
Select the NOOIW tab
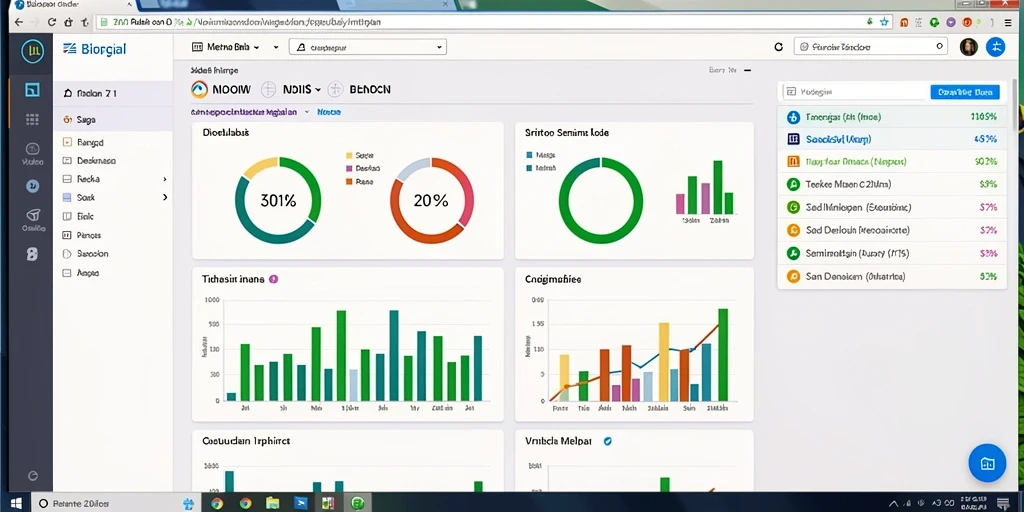pyautogui.click(x=221, y=89)
